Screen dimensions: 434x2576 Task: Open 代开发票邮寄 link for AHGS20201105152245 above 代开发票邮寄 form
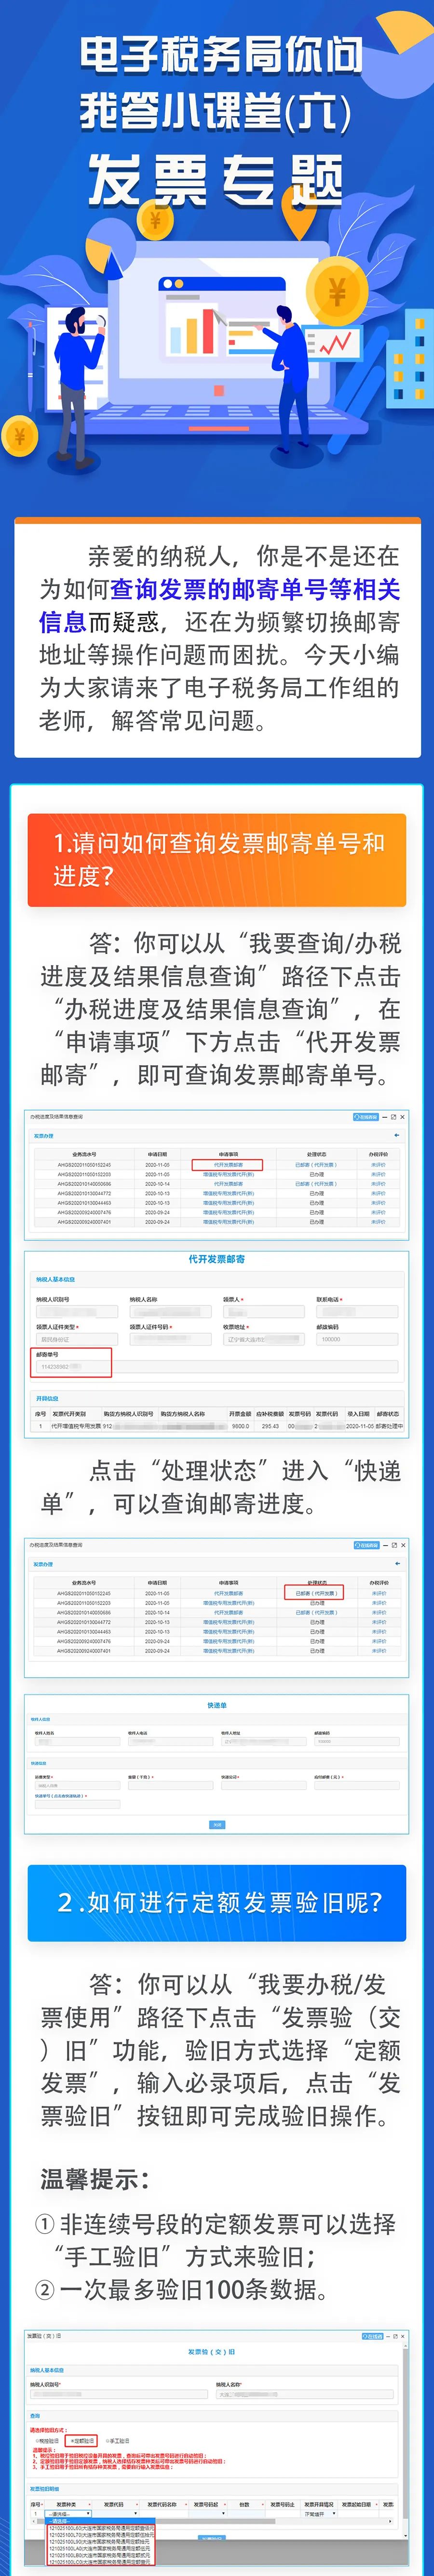pyautogui.click(x=228, y=1165)
